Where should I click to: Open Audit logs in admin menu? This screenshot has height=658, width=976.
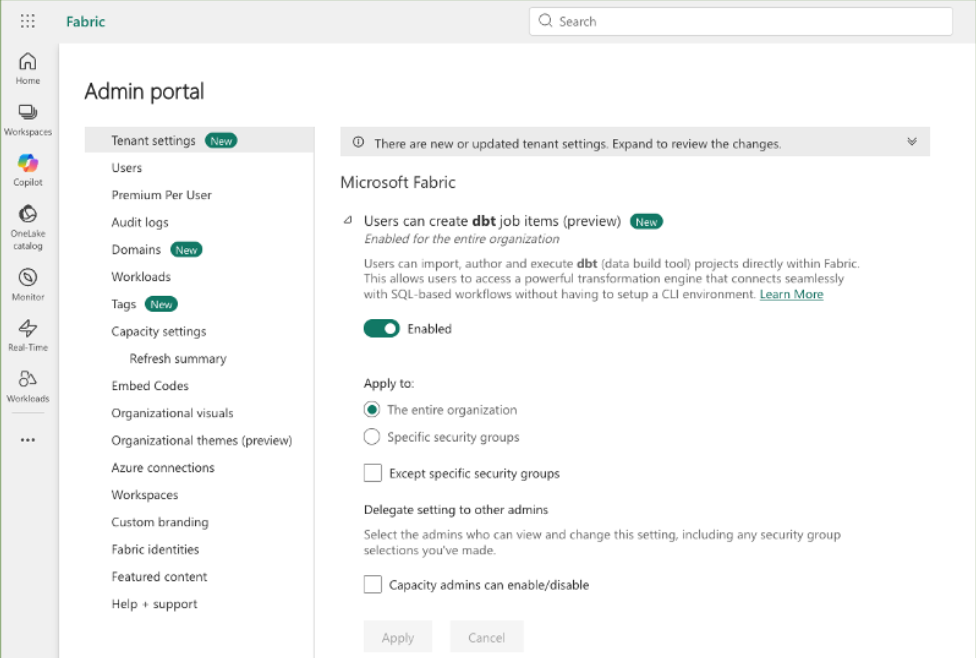click(140, 222)
